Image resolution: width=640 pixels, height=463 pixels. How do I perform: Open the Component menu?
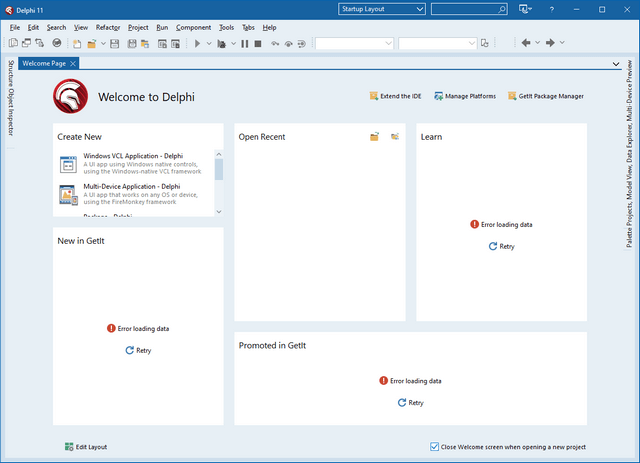pyautogui.click(x=193, y=27)
